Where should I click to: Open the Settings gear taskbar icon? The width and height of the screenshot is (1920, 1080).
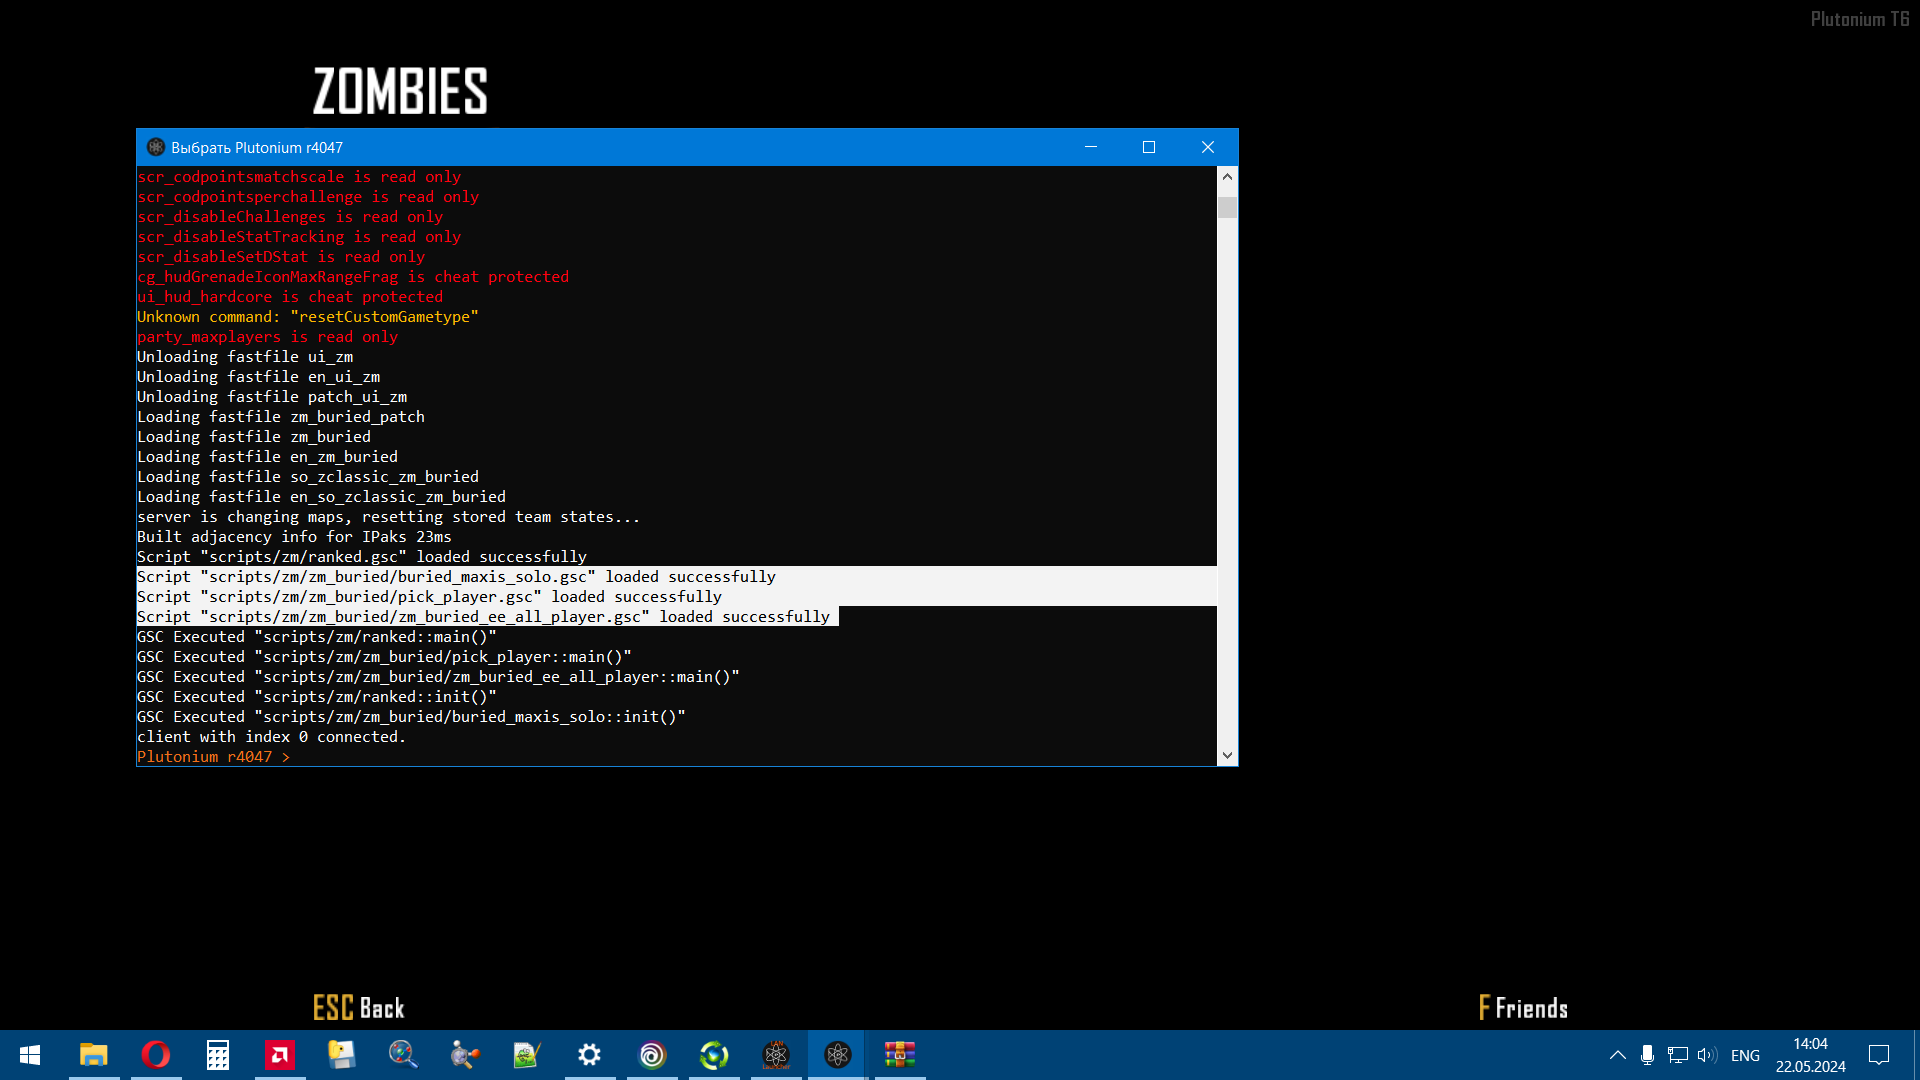pos(590,1055)
